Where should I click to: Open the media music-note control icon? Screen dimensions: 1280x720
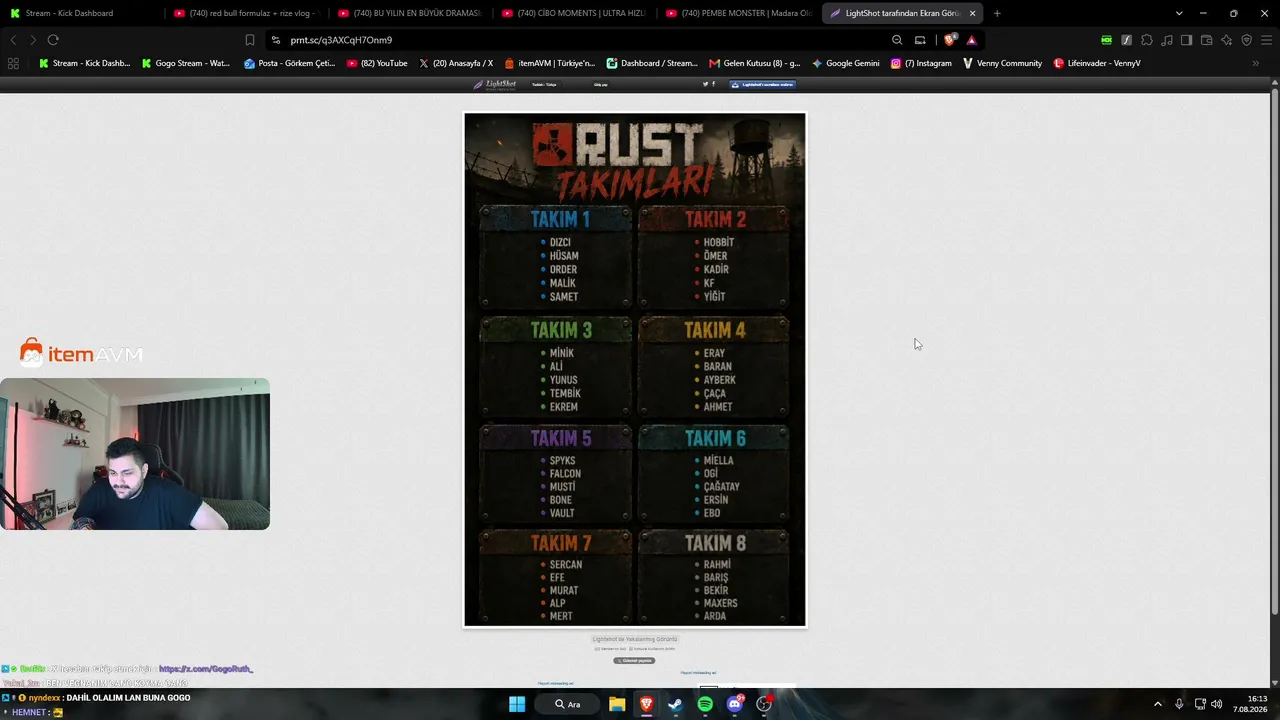pos(1167,40)
